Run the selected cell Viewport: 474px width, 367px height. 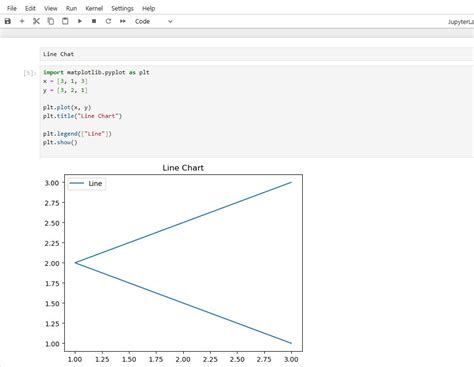pos(80,21)
